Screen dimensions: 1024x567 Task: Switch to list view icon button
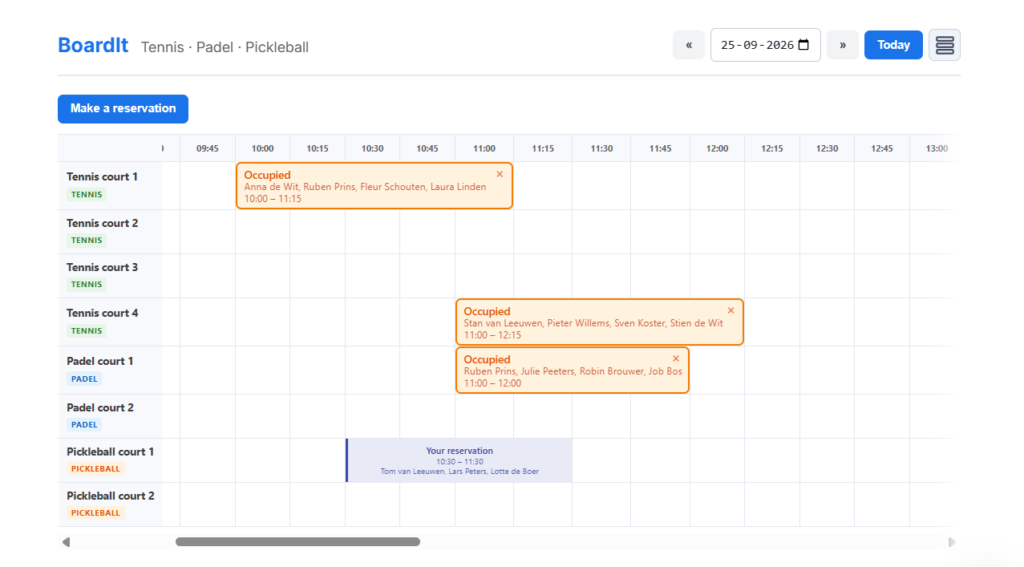coord(944,45)
